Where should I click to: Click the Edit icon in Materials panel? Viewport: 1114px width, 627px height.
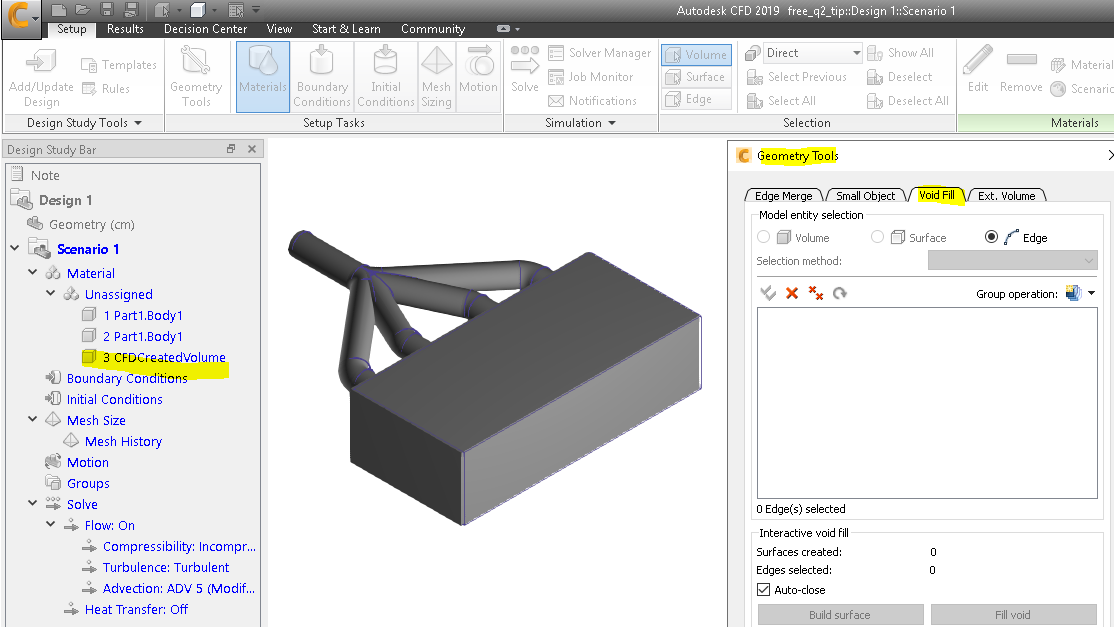pyautogui.click(x=976, y=70)
